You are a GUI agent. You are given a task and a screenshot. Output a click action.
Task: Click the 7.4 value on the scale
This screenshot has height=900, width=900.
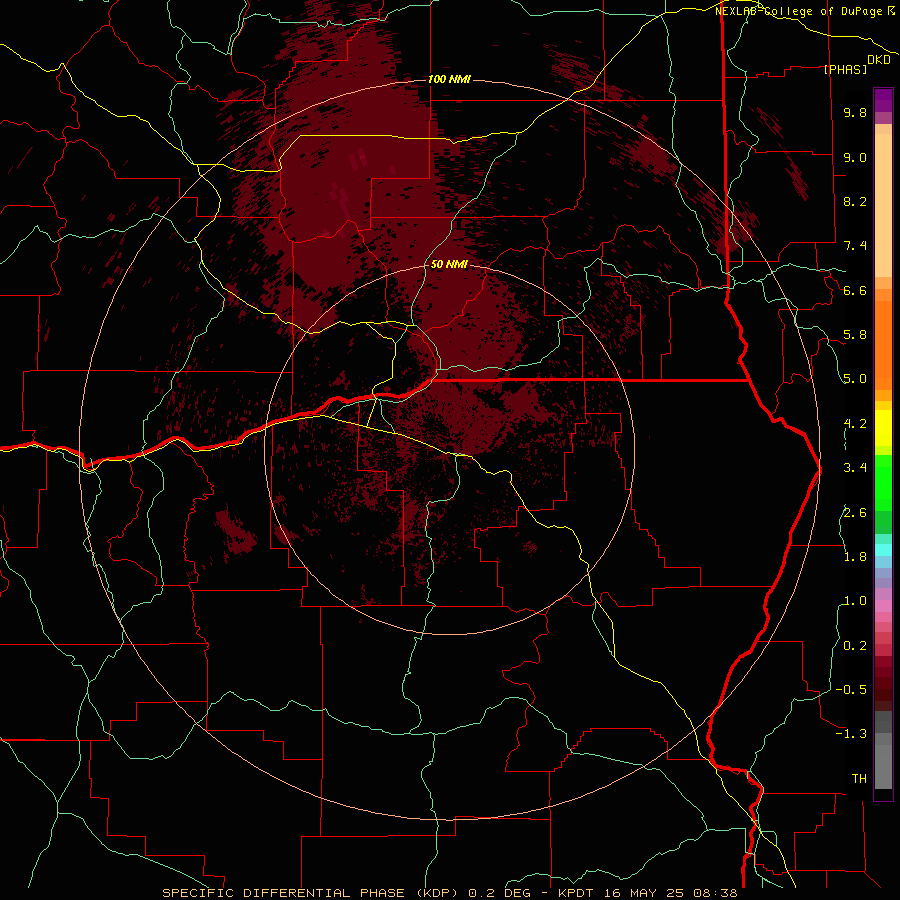point(855,246)
